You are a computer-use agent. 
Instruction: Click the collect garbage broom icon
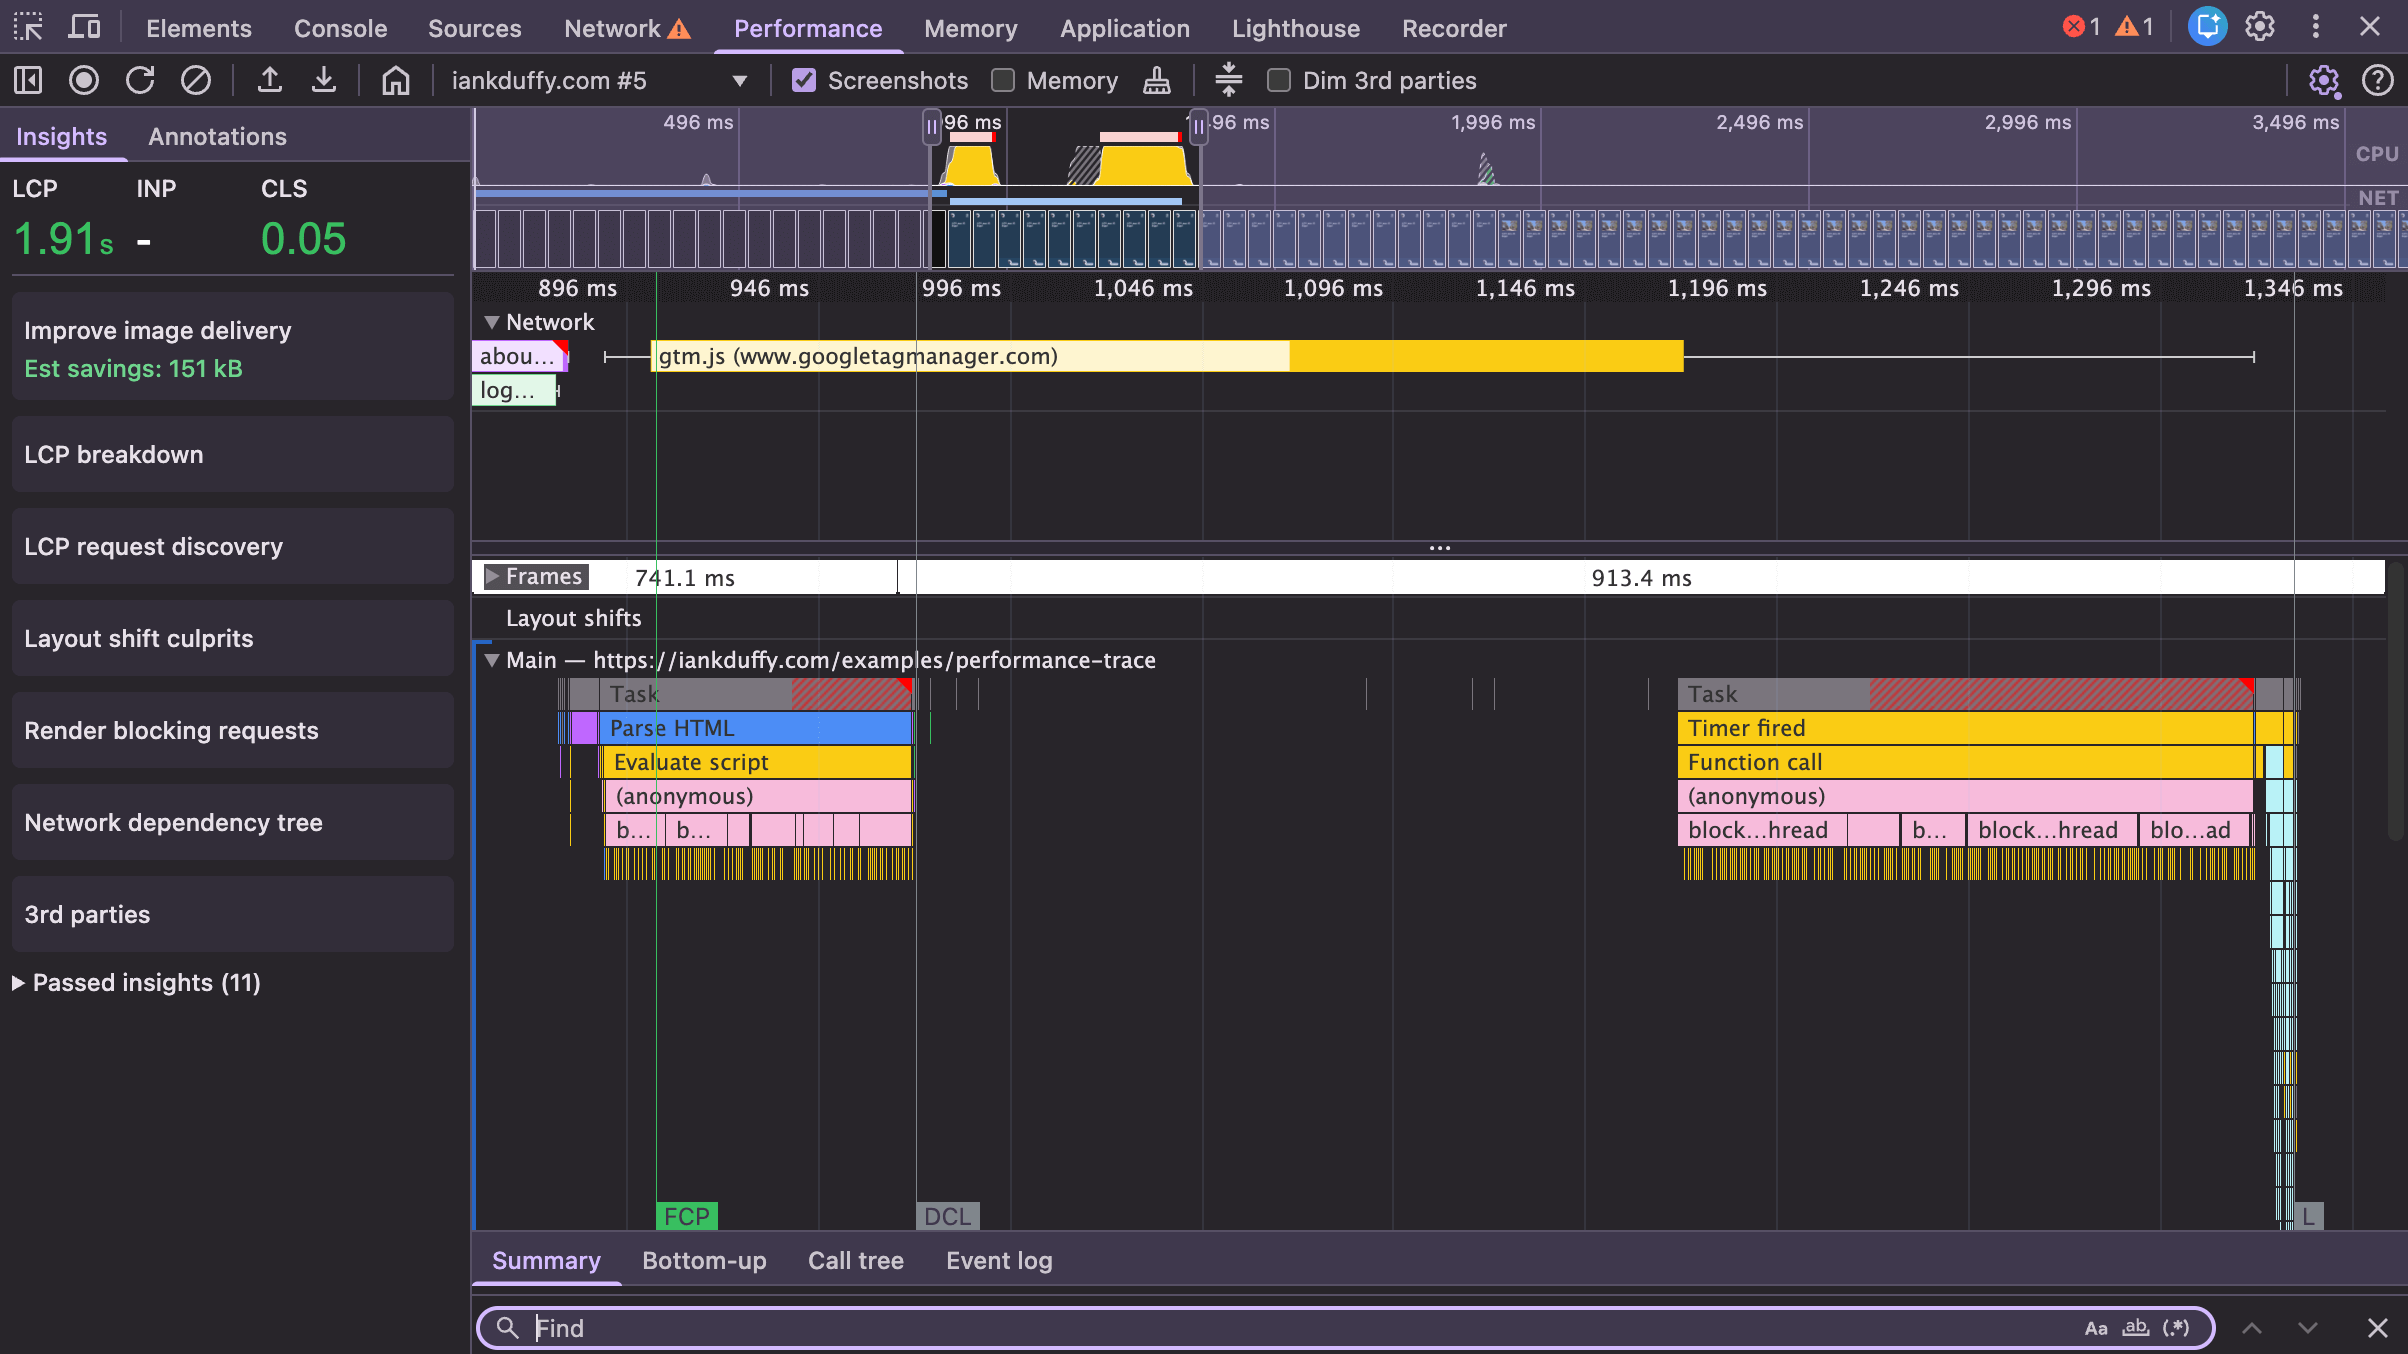pos(1157,80)
